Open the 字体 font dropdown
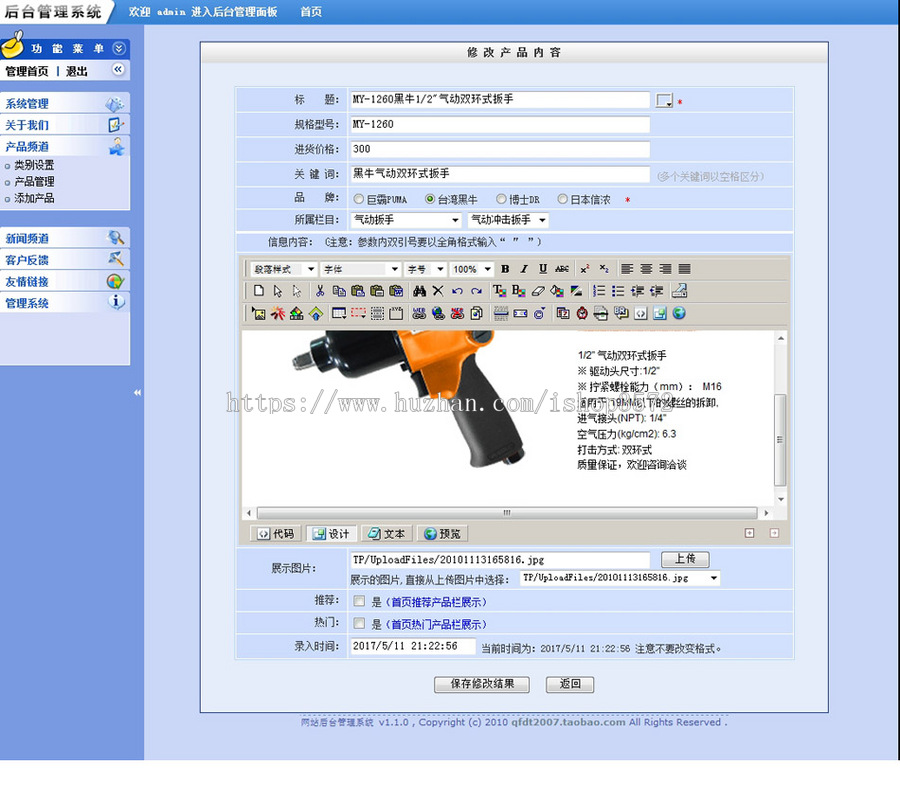The width and height of the screenshot is (900, 801). pos(360,269)
